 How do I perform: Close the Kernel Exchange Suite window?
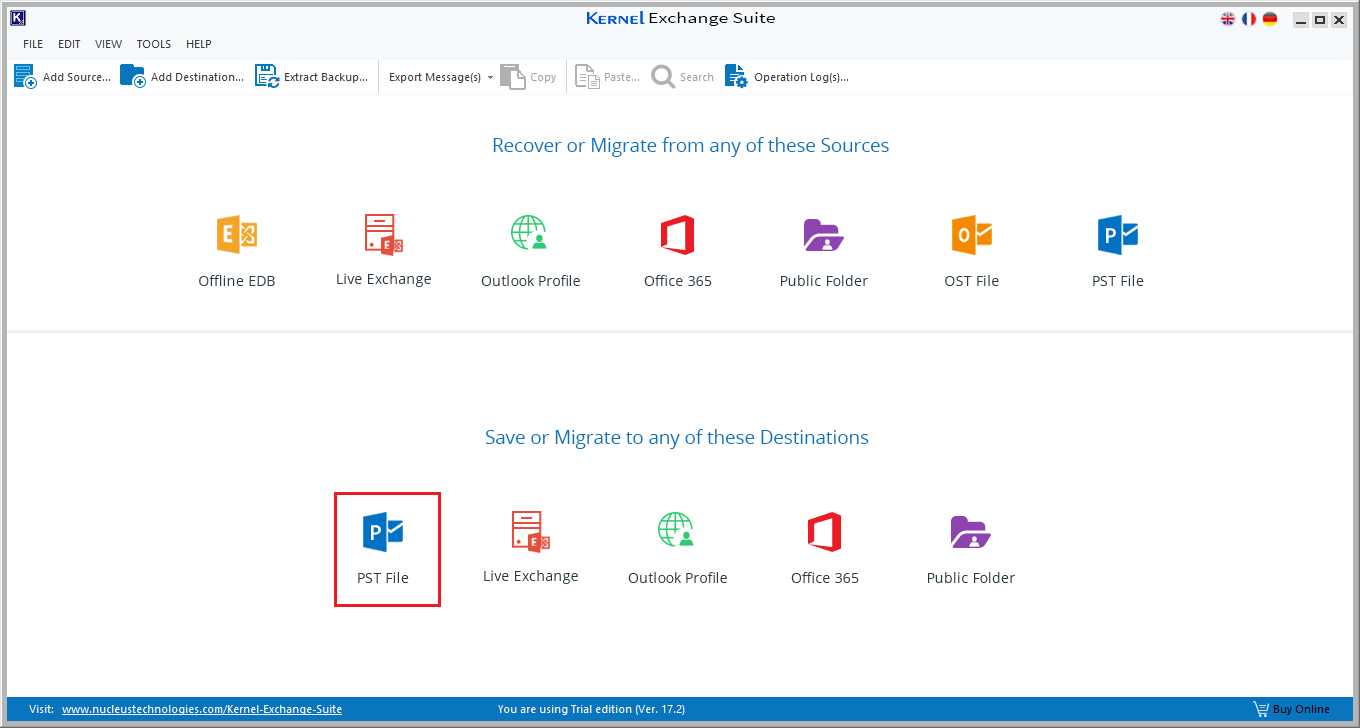tap(1339, 20)
